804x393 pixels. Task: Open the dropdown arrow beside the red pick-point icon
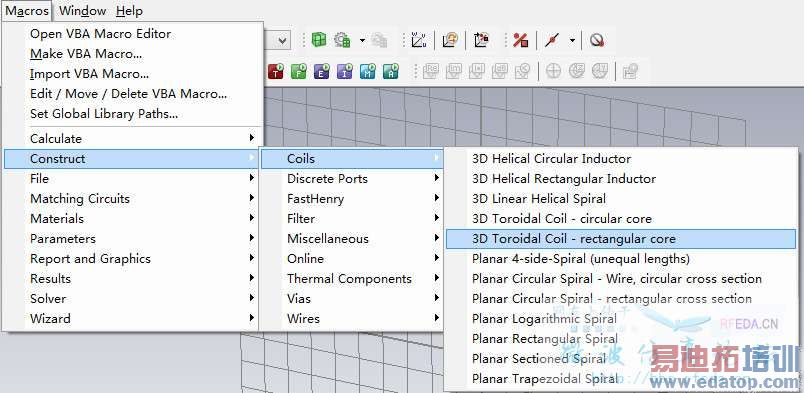572,40
